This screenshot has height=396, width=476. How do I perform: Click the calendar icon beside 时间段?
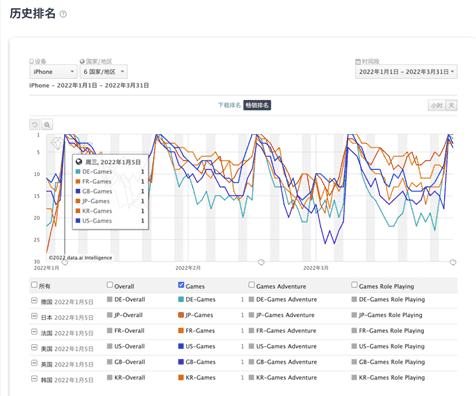point(358,62)
